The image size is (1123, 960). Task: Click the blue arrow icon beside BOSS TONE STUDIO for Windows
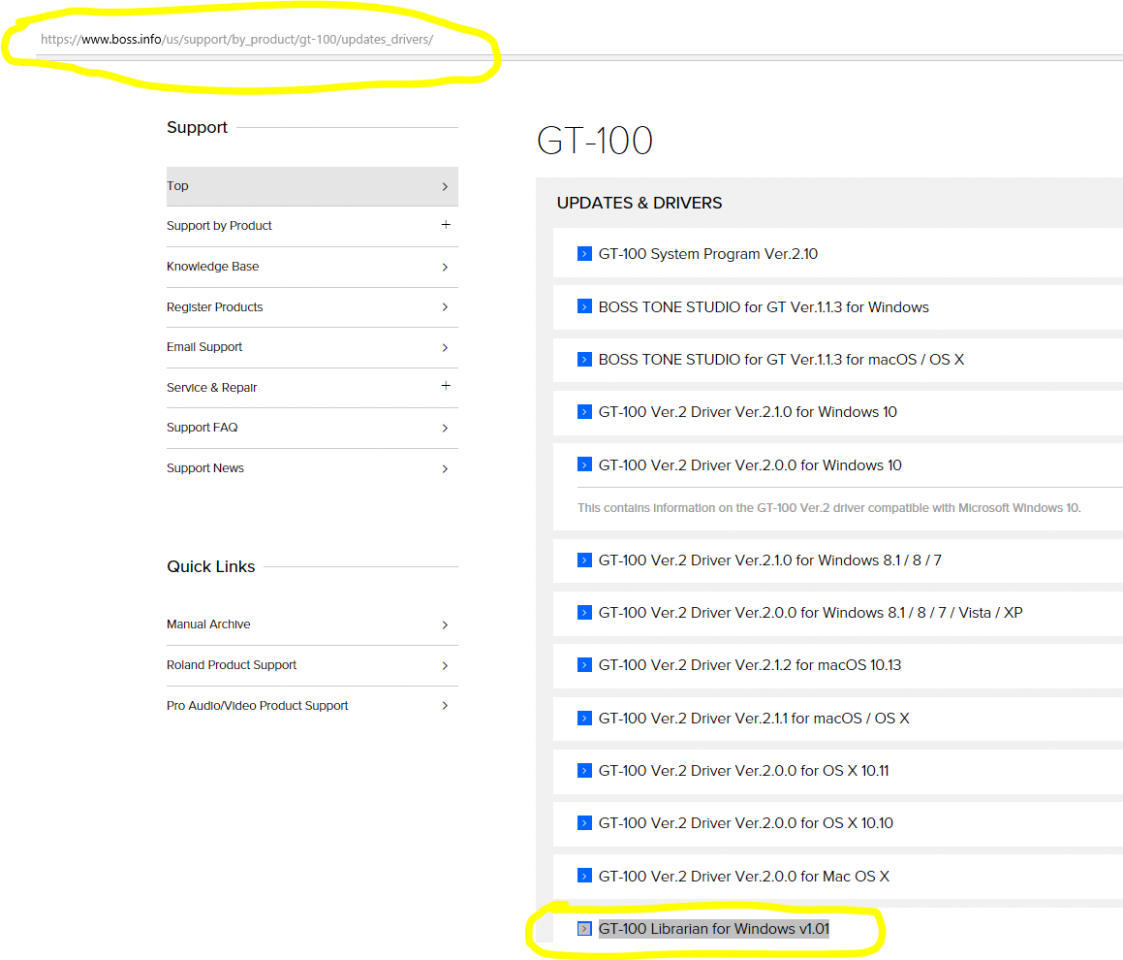[x=584, y=307]
